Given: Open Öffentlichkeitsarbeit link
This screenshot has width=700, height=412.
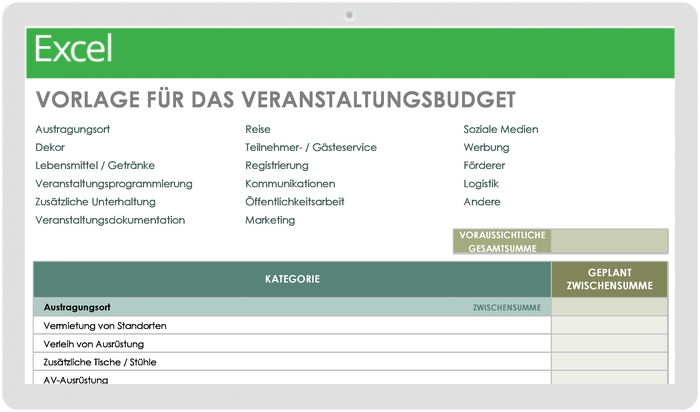Looking at the screenshot, I should [x=295, y=202].
